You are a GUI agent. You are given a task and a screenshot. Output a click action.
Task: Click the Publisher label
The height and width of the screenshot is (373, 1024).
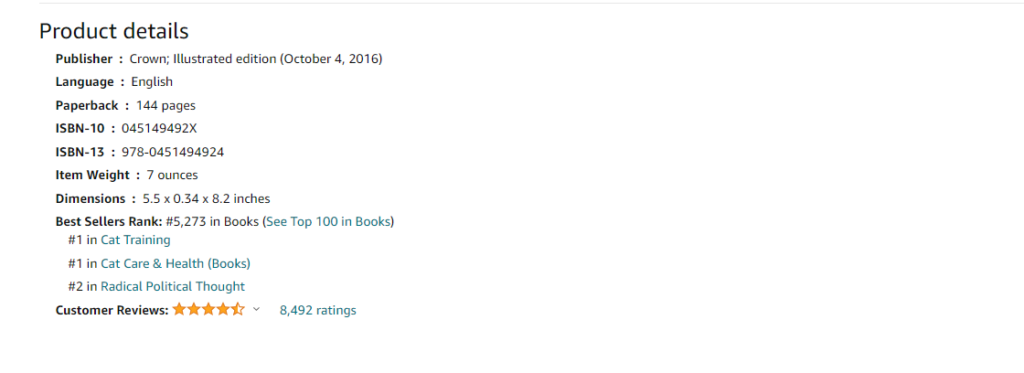click(x=84, y=59)
